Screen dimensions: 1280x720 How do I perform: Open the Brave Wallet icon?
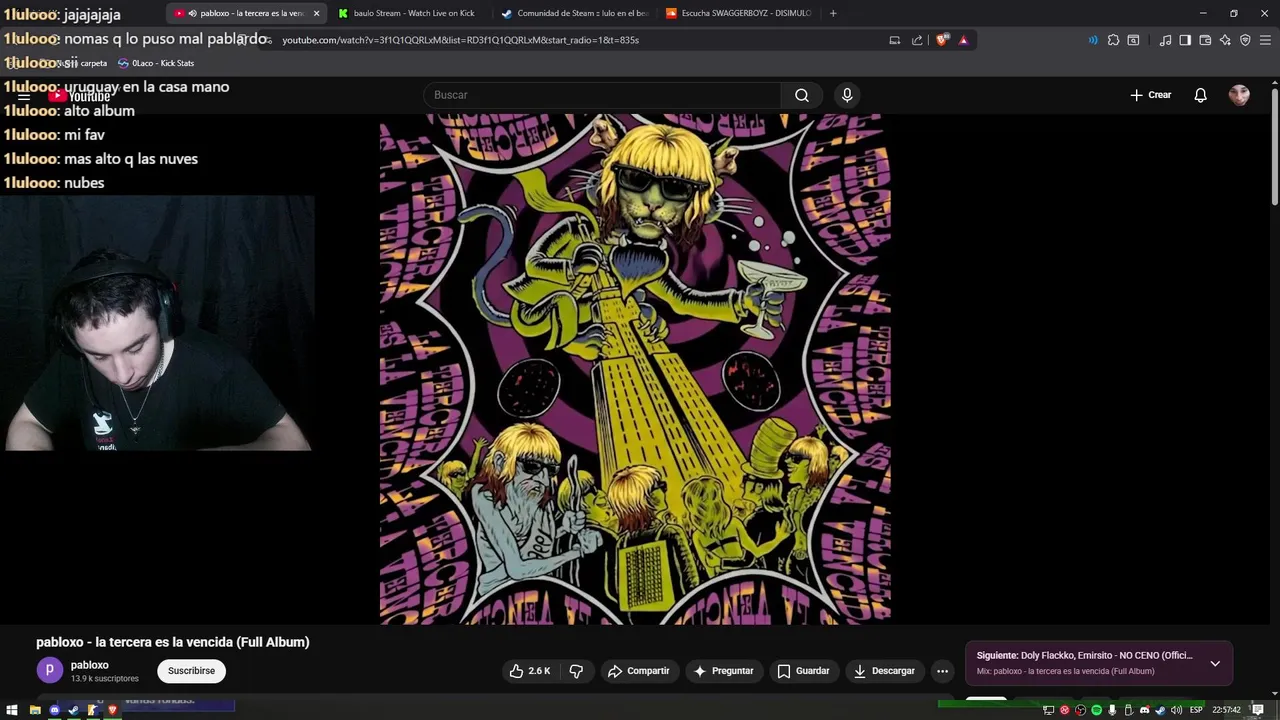point(1205,40)
